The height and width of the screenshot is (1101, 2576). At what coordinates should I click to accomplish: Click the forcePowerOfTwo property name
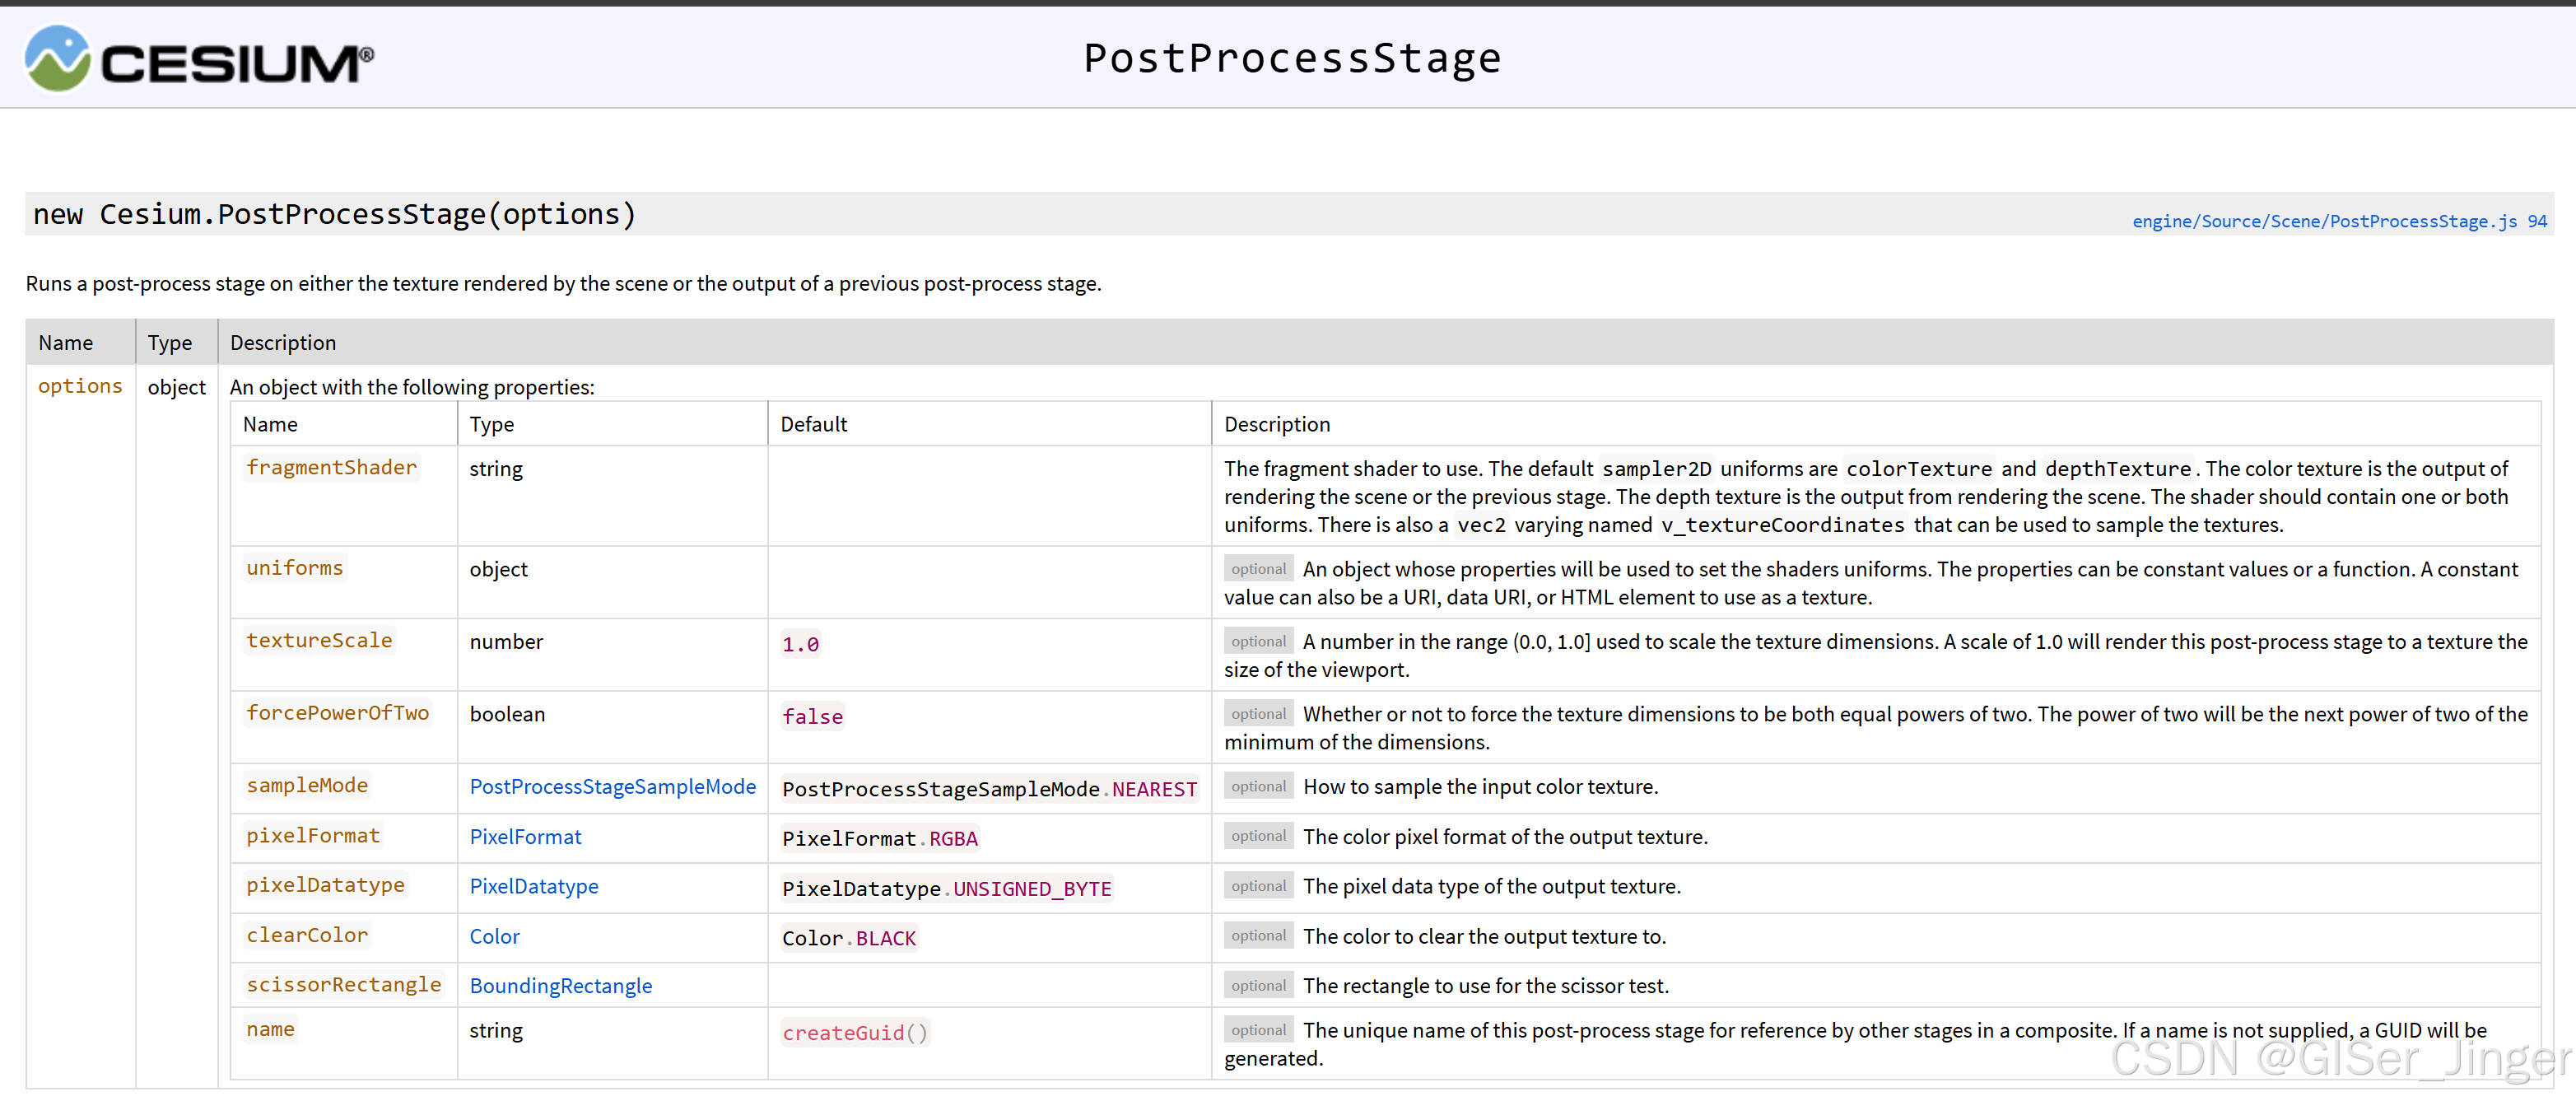click(x=338, y=713)
